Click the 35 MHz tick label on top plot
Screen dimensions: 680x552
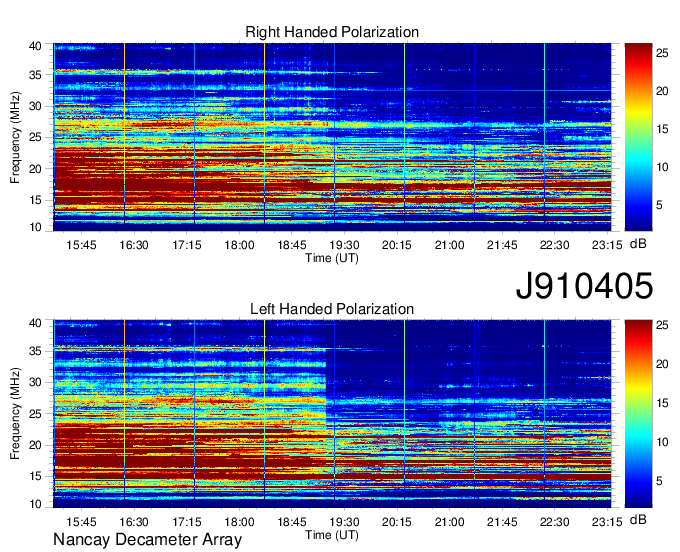coord(35,75)
